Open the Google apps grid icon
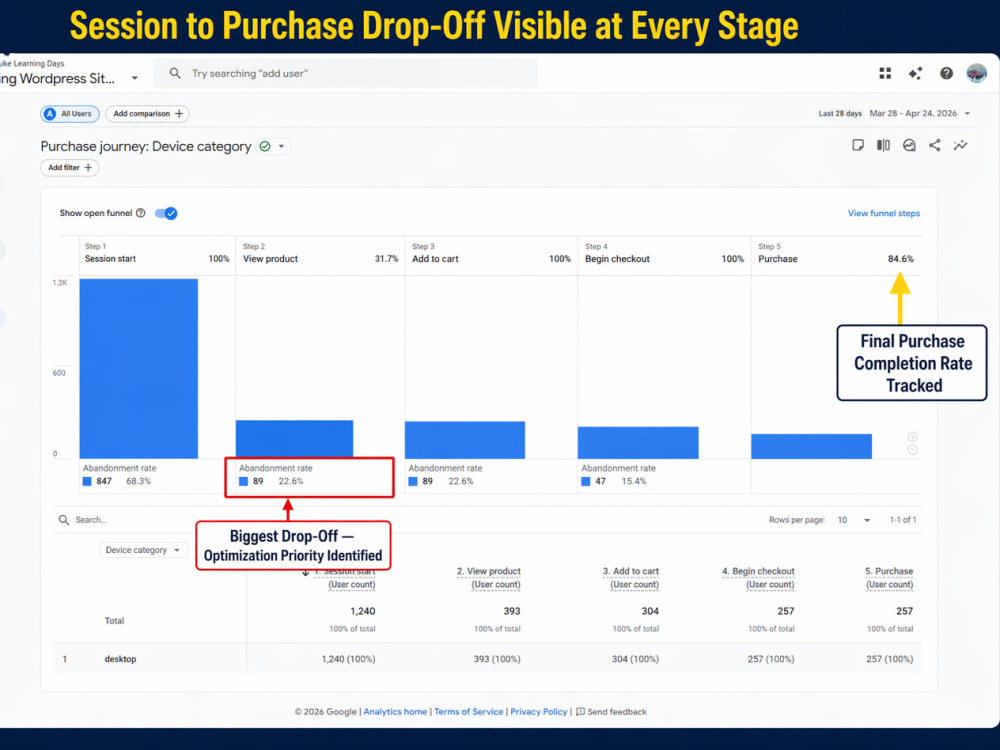The height and width of the screenshot is (750, 1000). tap(885, 73)
